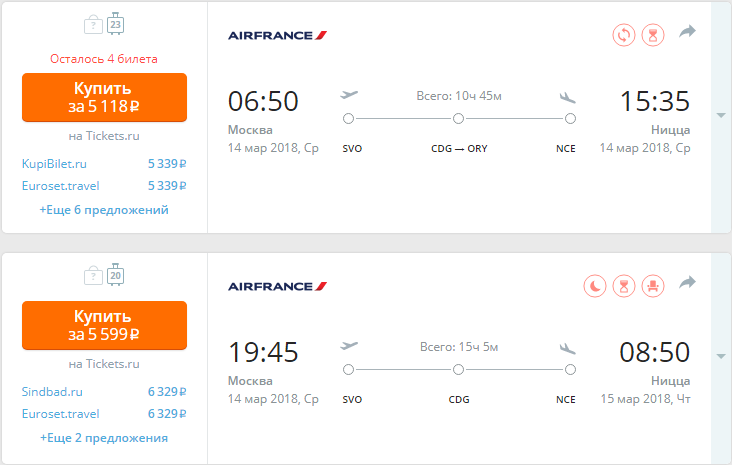Screen dimensions: 732x465
Task: Click the share arrow on the 06:50 flight
Action: (687, 32)
